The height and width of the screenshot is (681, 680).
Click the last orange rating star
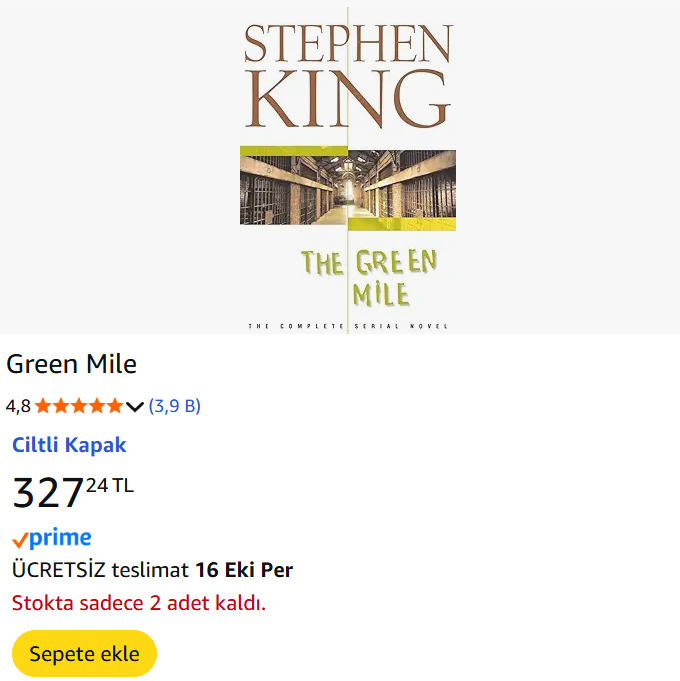114,406
